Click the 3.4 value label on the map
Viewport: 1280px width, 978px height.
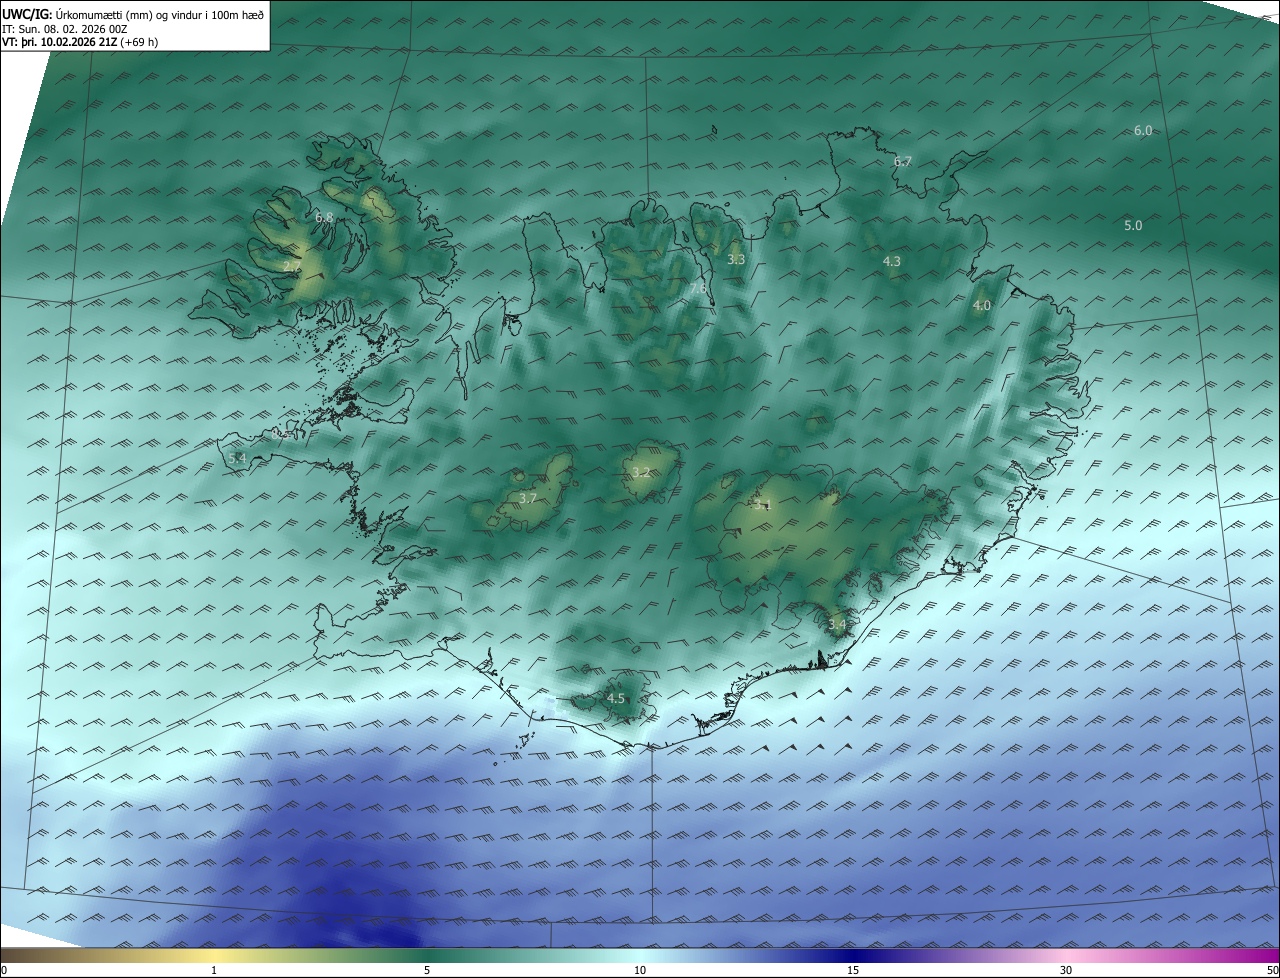pyautogui.click(x=837, y=625)
